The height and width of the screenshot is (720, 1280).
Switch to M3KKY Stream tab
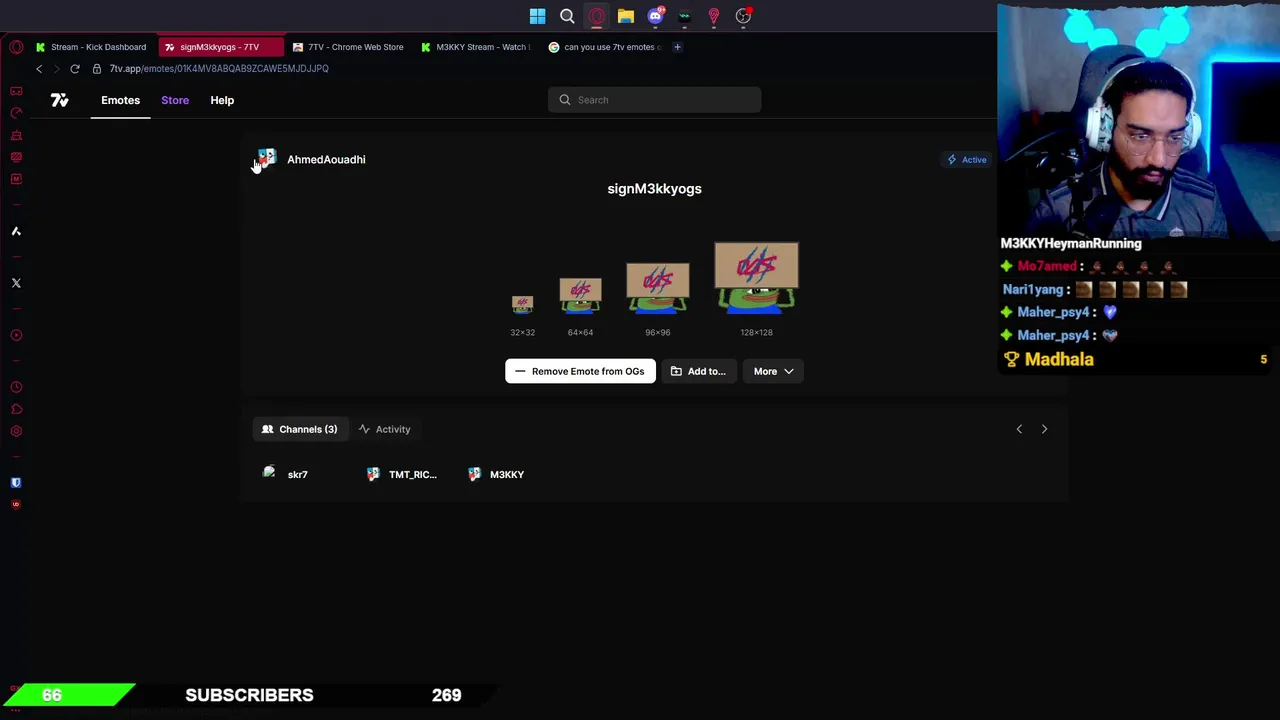(x=476, y=47)
